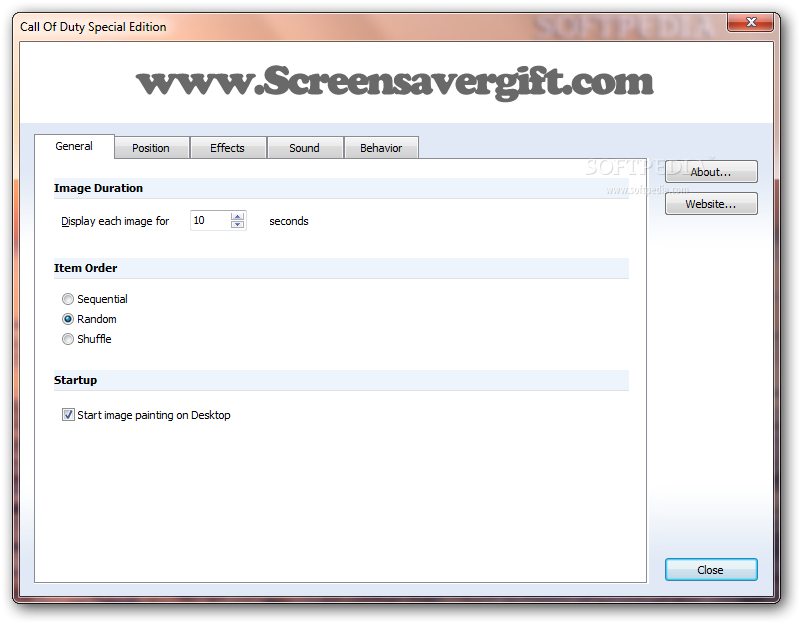The width and height of the screenshot is (801, 624).
Task: Click the 'Startup' section heading
Action: pyautogui.click(x=76, y=380)
